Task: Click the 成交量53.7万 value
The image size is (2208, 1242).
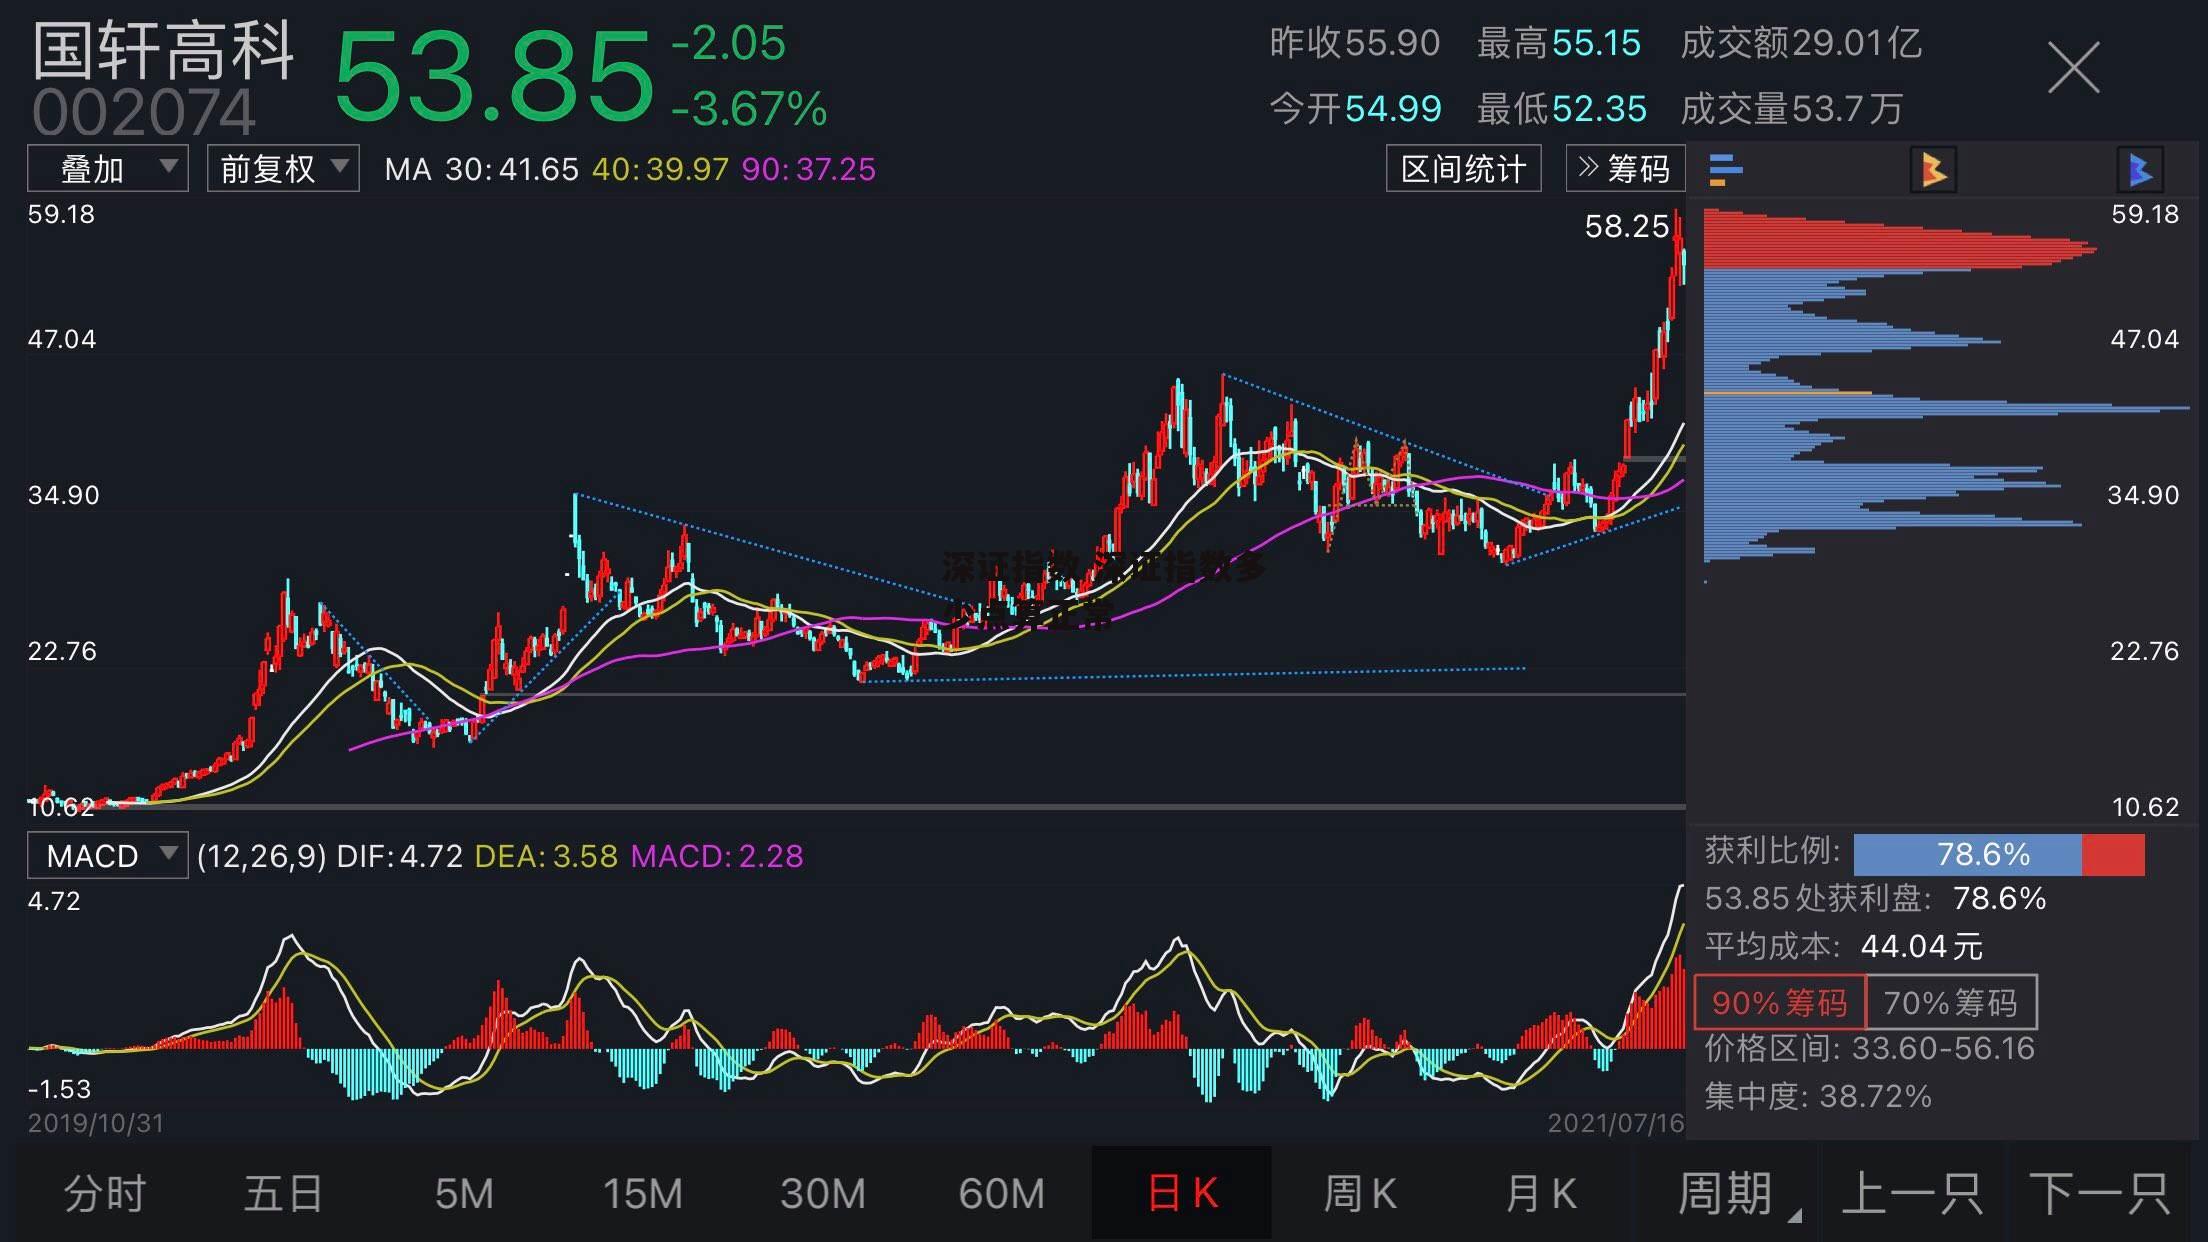Action: 1791,108
